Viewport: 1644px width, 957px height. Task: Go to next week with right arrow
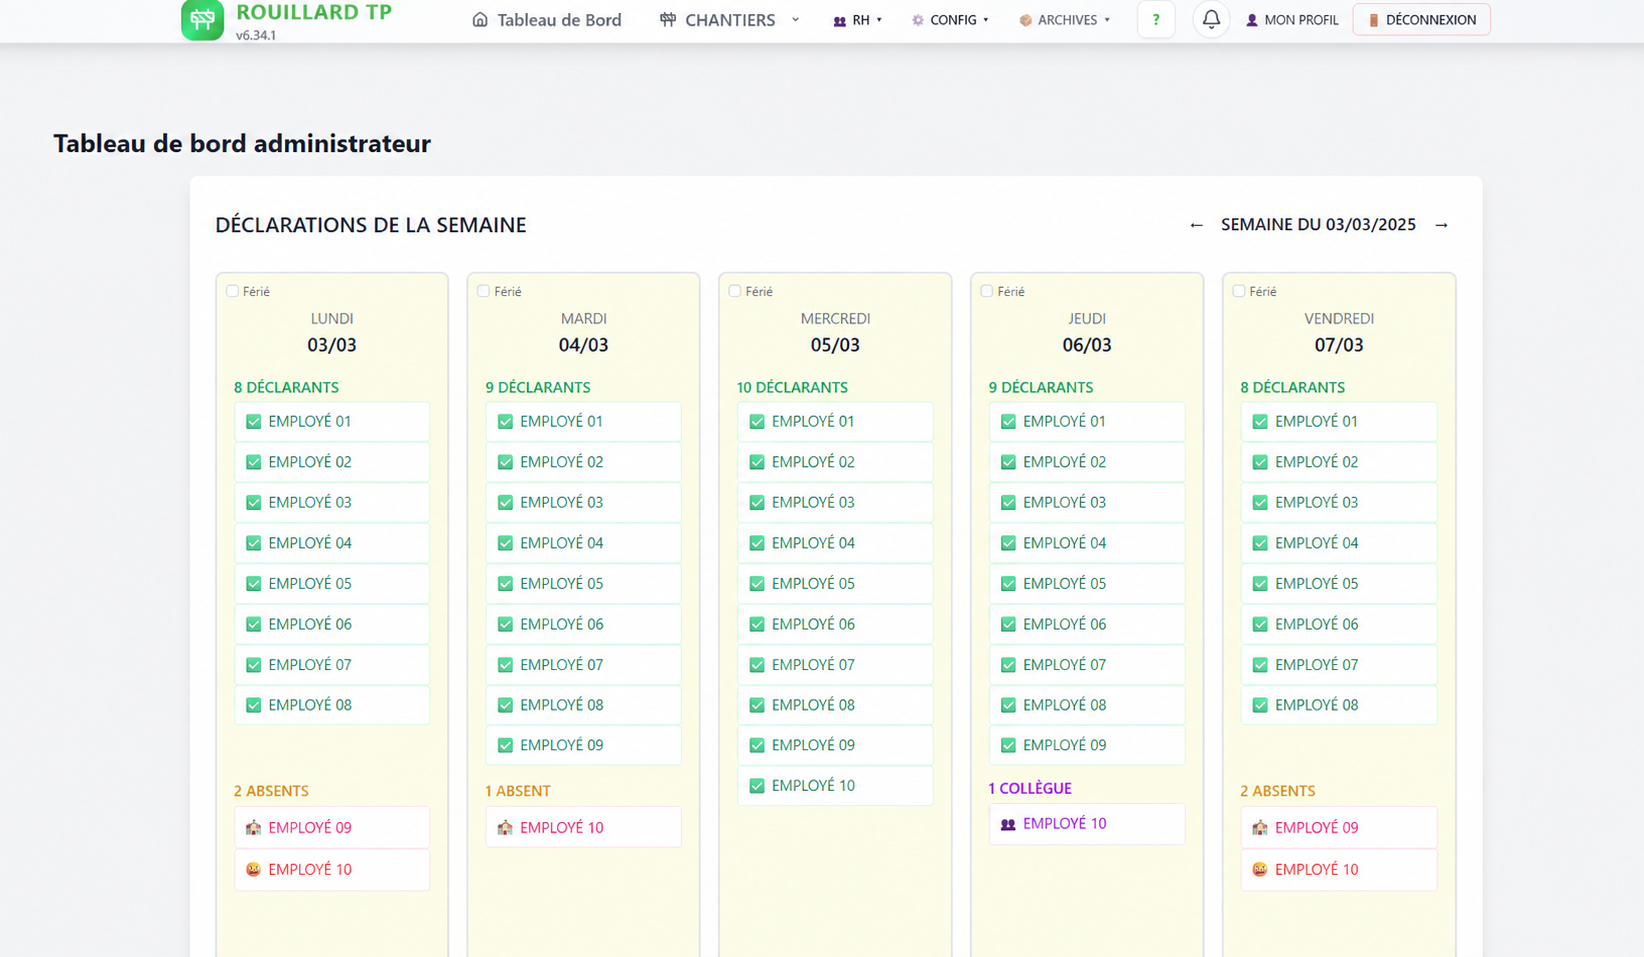pos(1441,225)
